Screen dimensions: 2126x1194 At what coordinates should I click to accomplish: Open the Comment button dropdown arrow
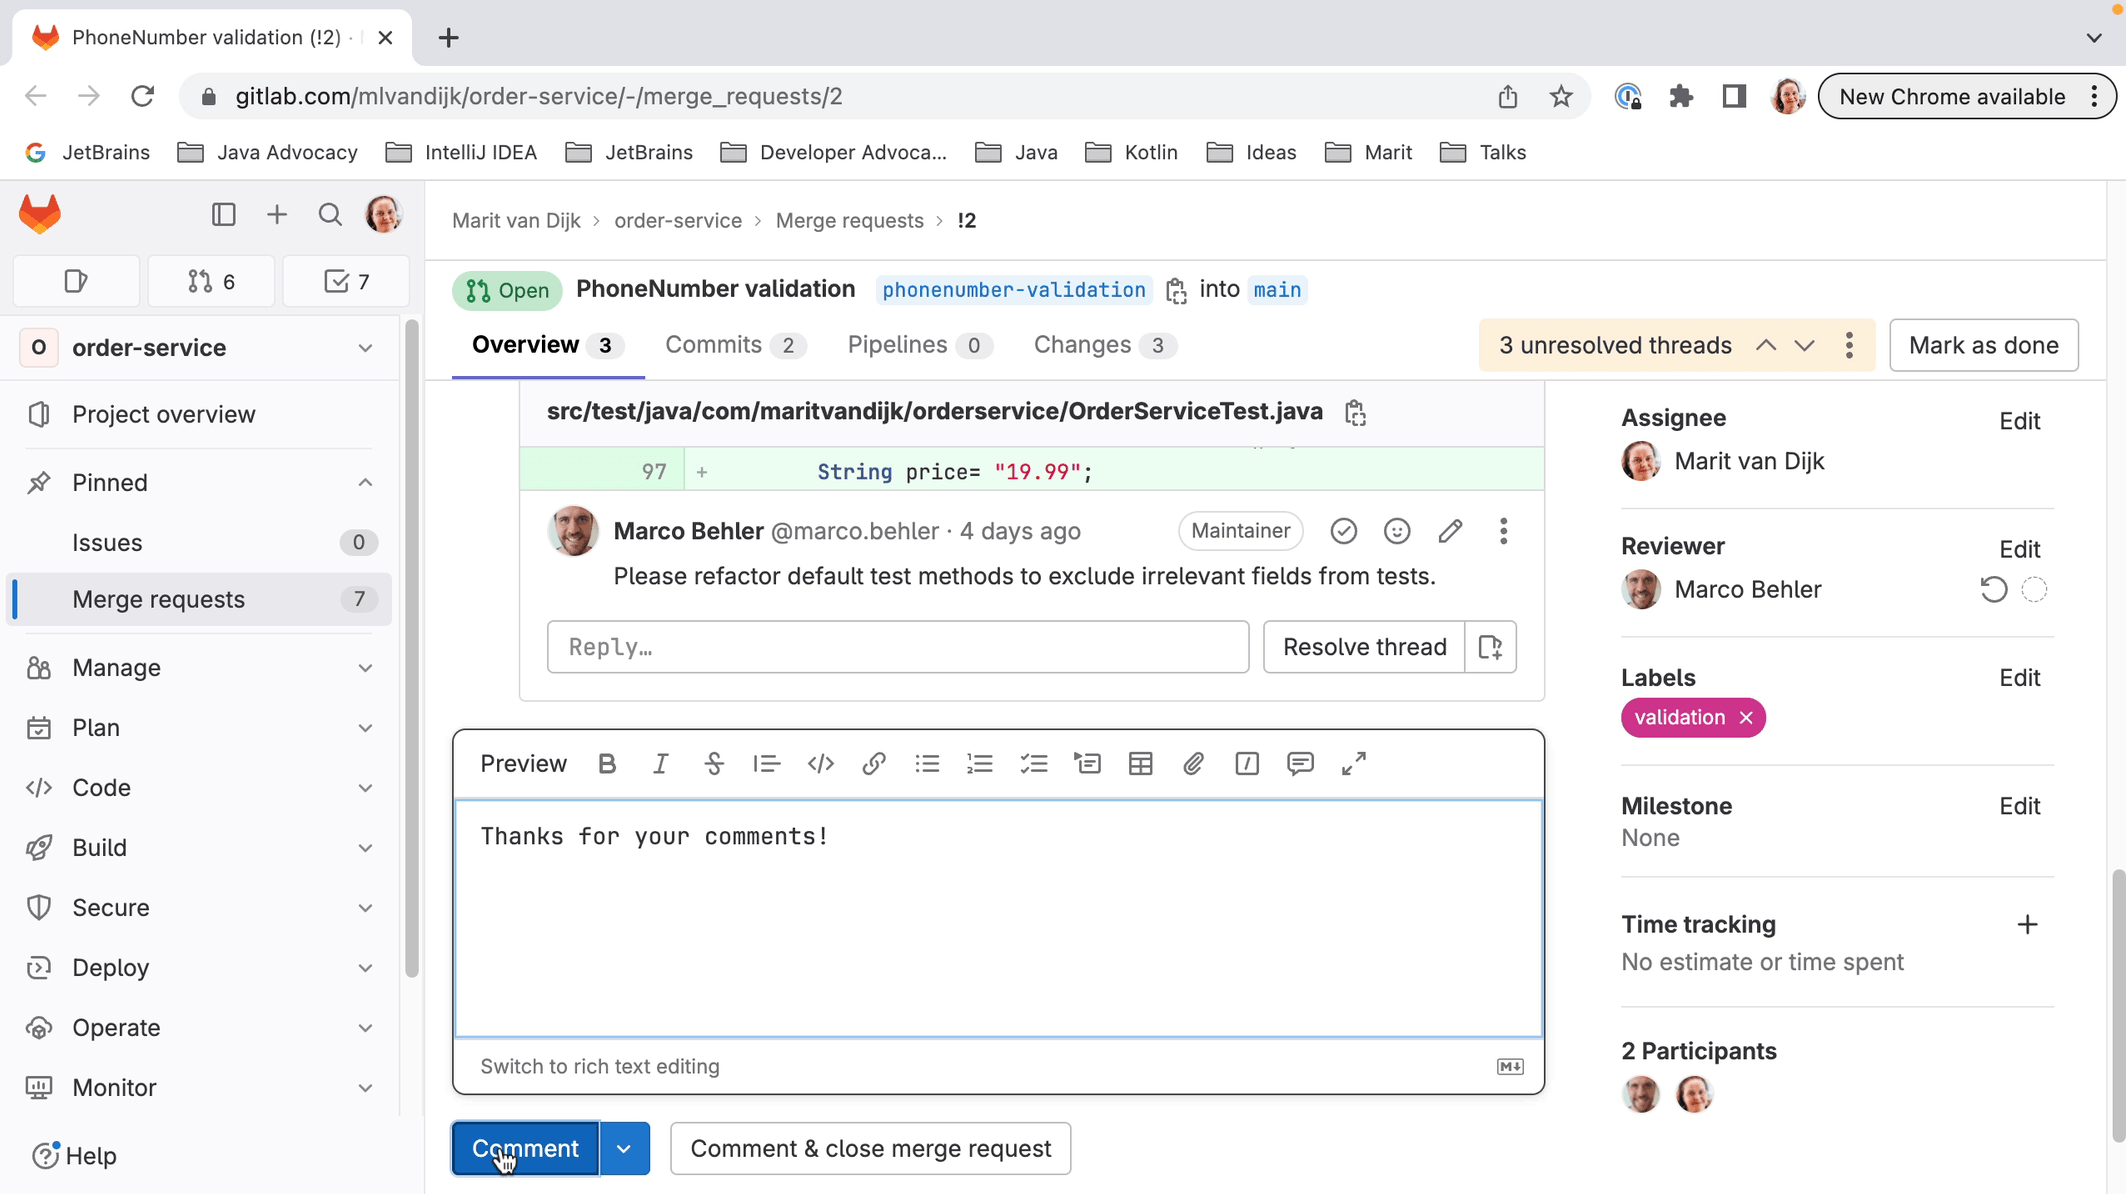[x=625, y=1148]
